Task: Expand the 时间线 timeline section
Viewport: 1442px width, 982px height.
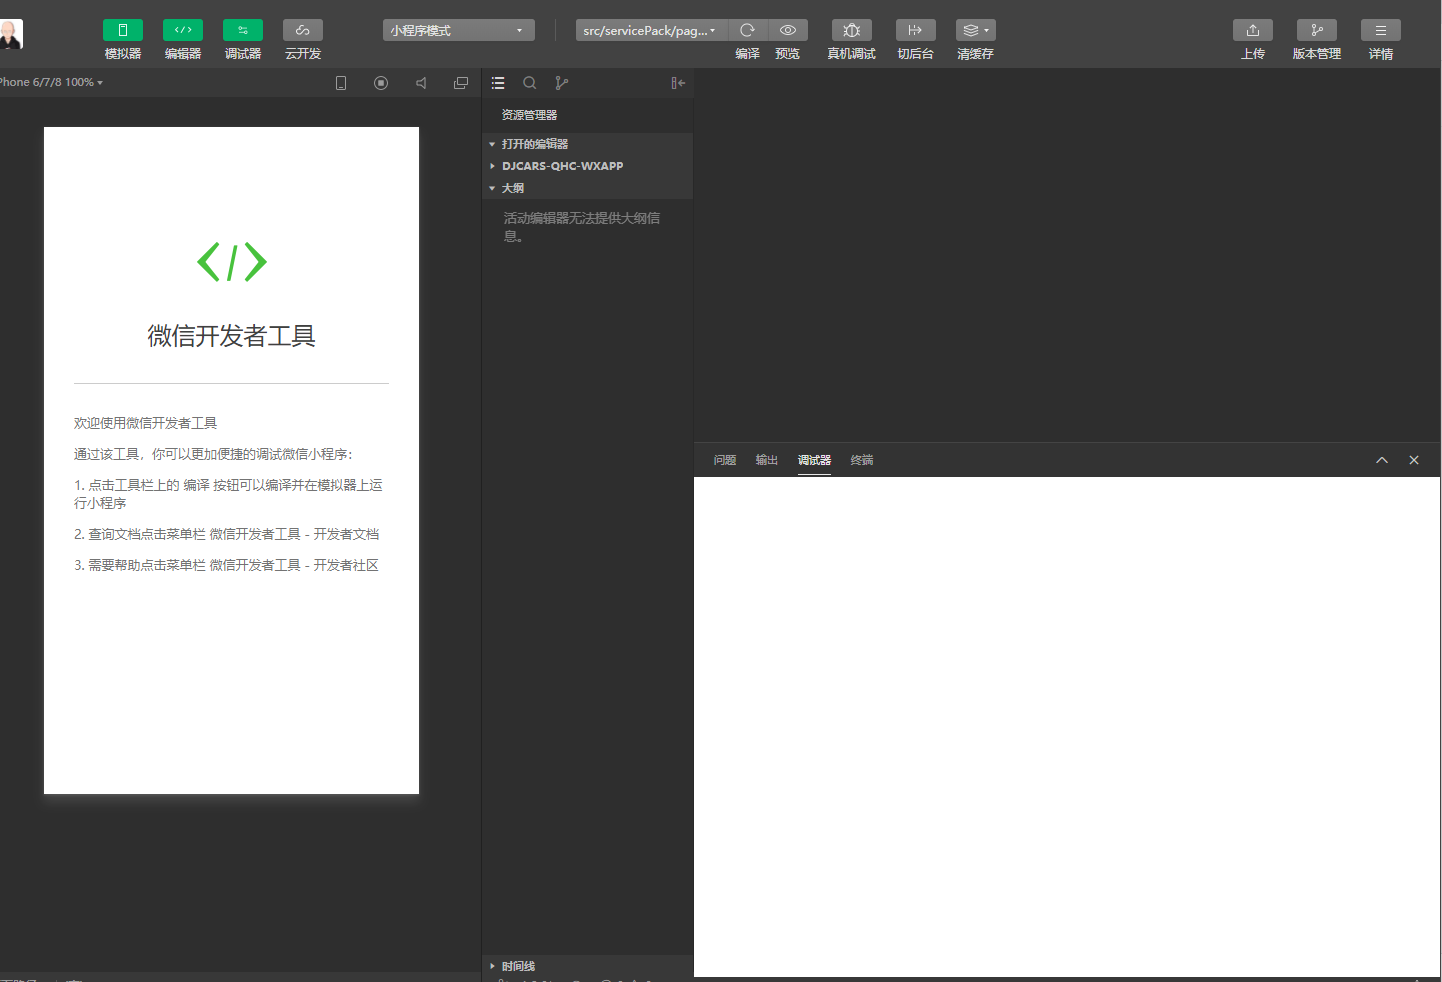Action: point(588,966)
